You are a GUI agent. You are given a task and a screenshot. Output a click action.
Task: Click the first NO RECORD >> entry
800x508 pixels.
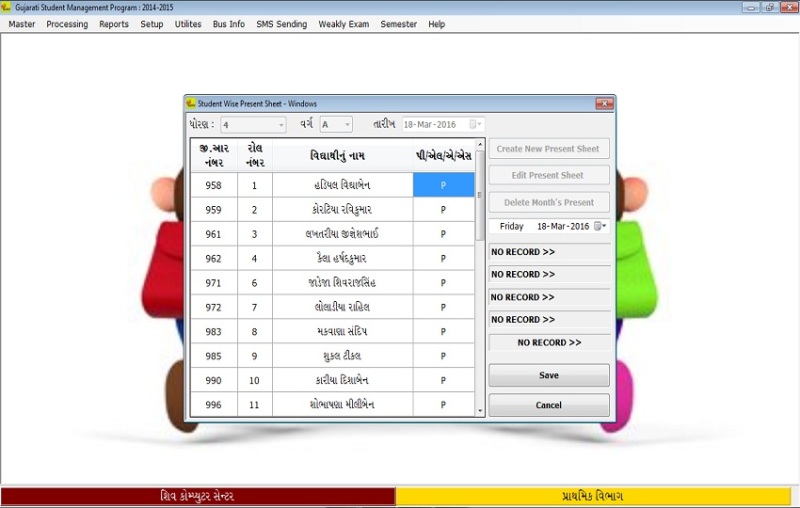548,252
